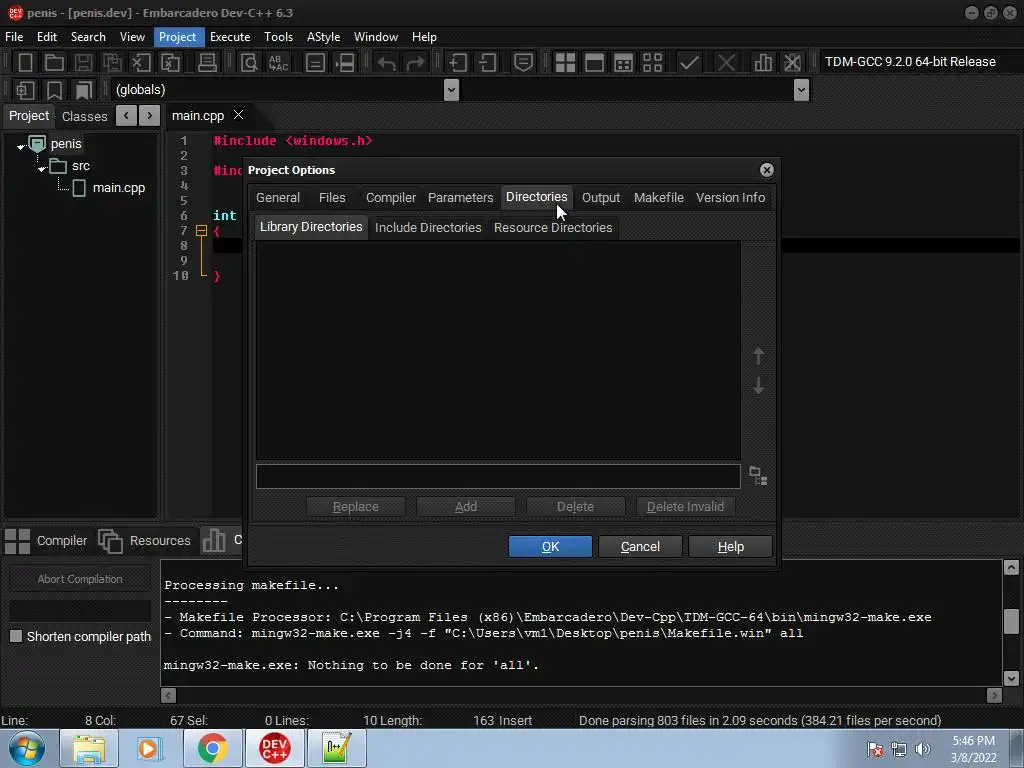This screenshot has width=1024, height=768.
Task: Click the Run window icon
Action: point(594,63)
